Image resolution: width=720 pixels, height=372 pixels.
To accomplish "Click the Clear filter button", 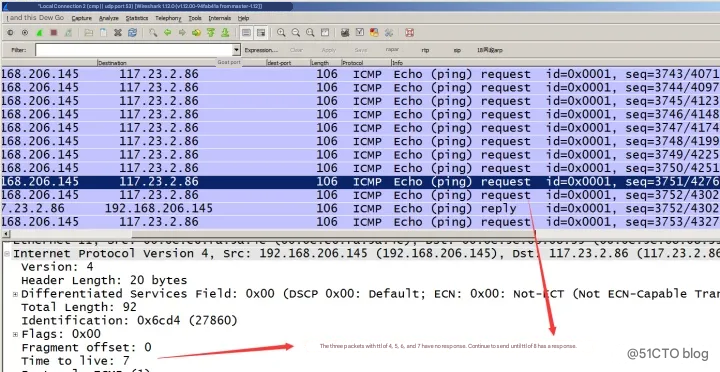I will (296, 50).
